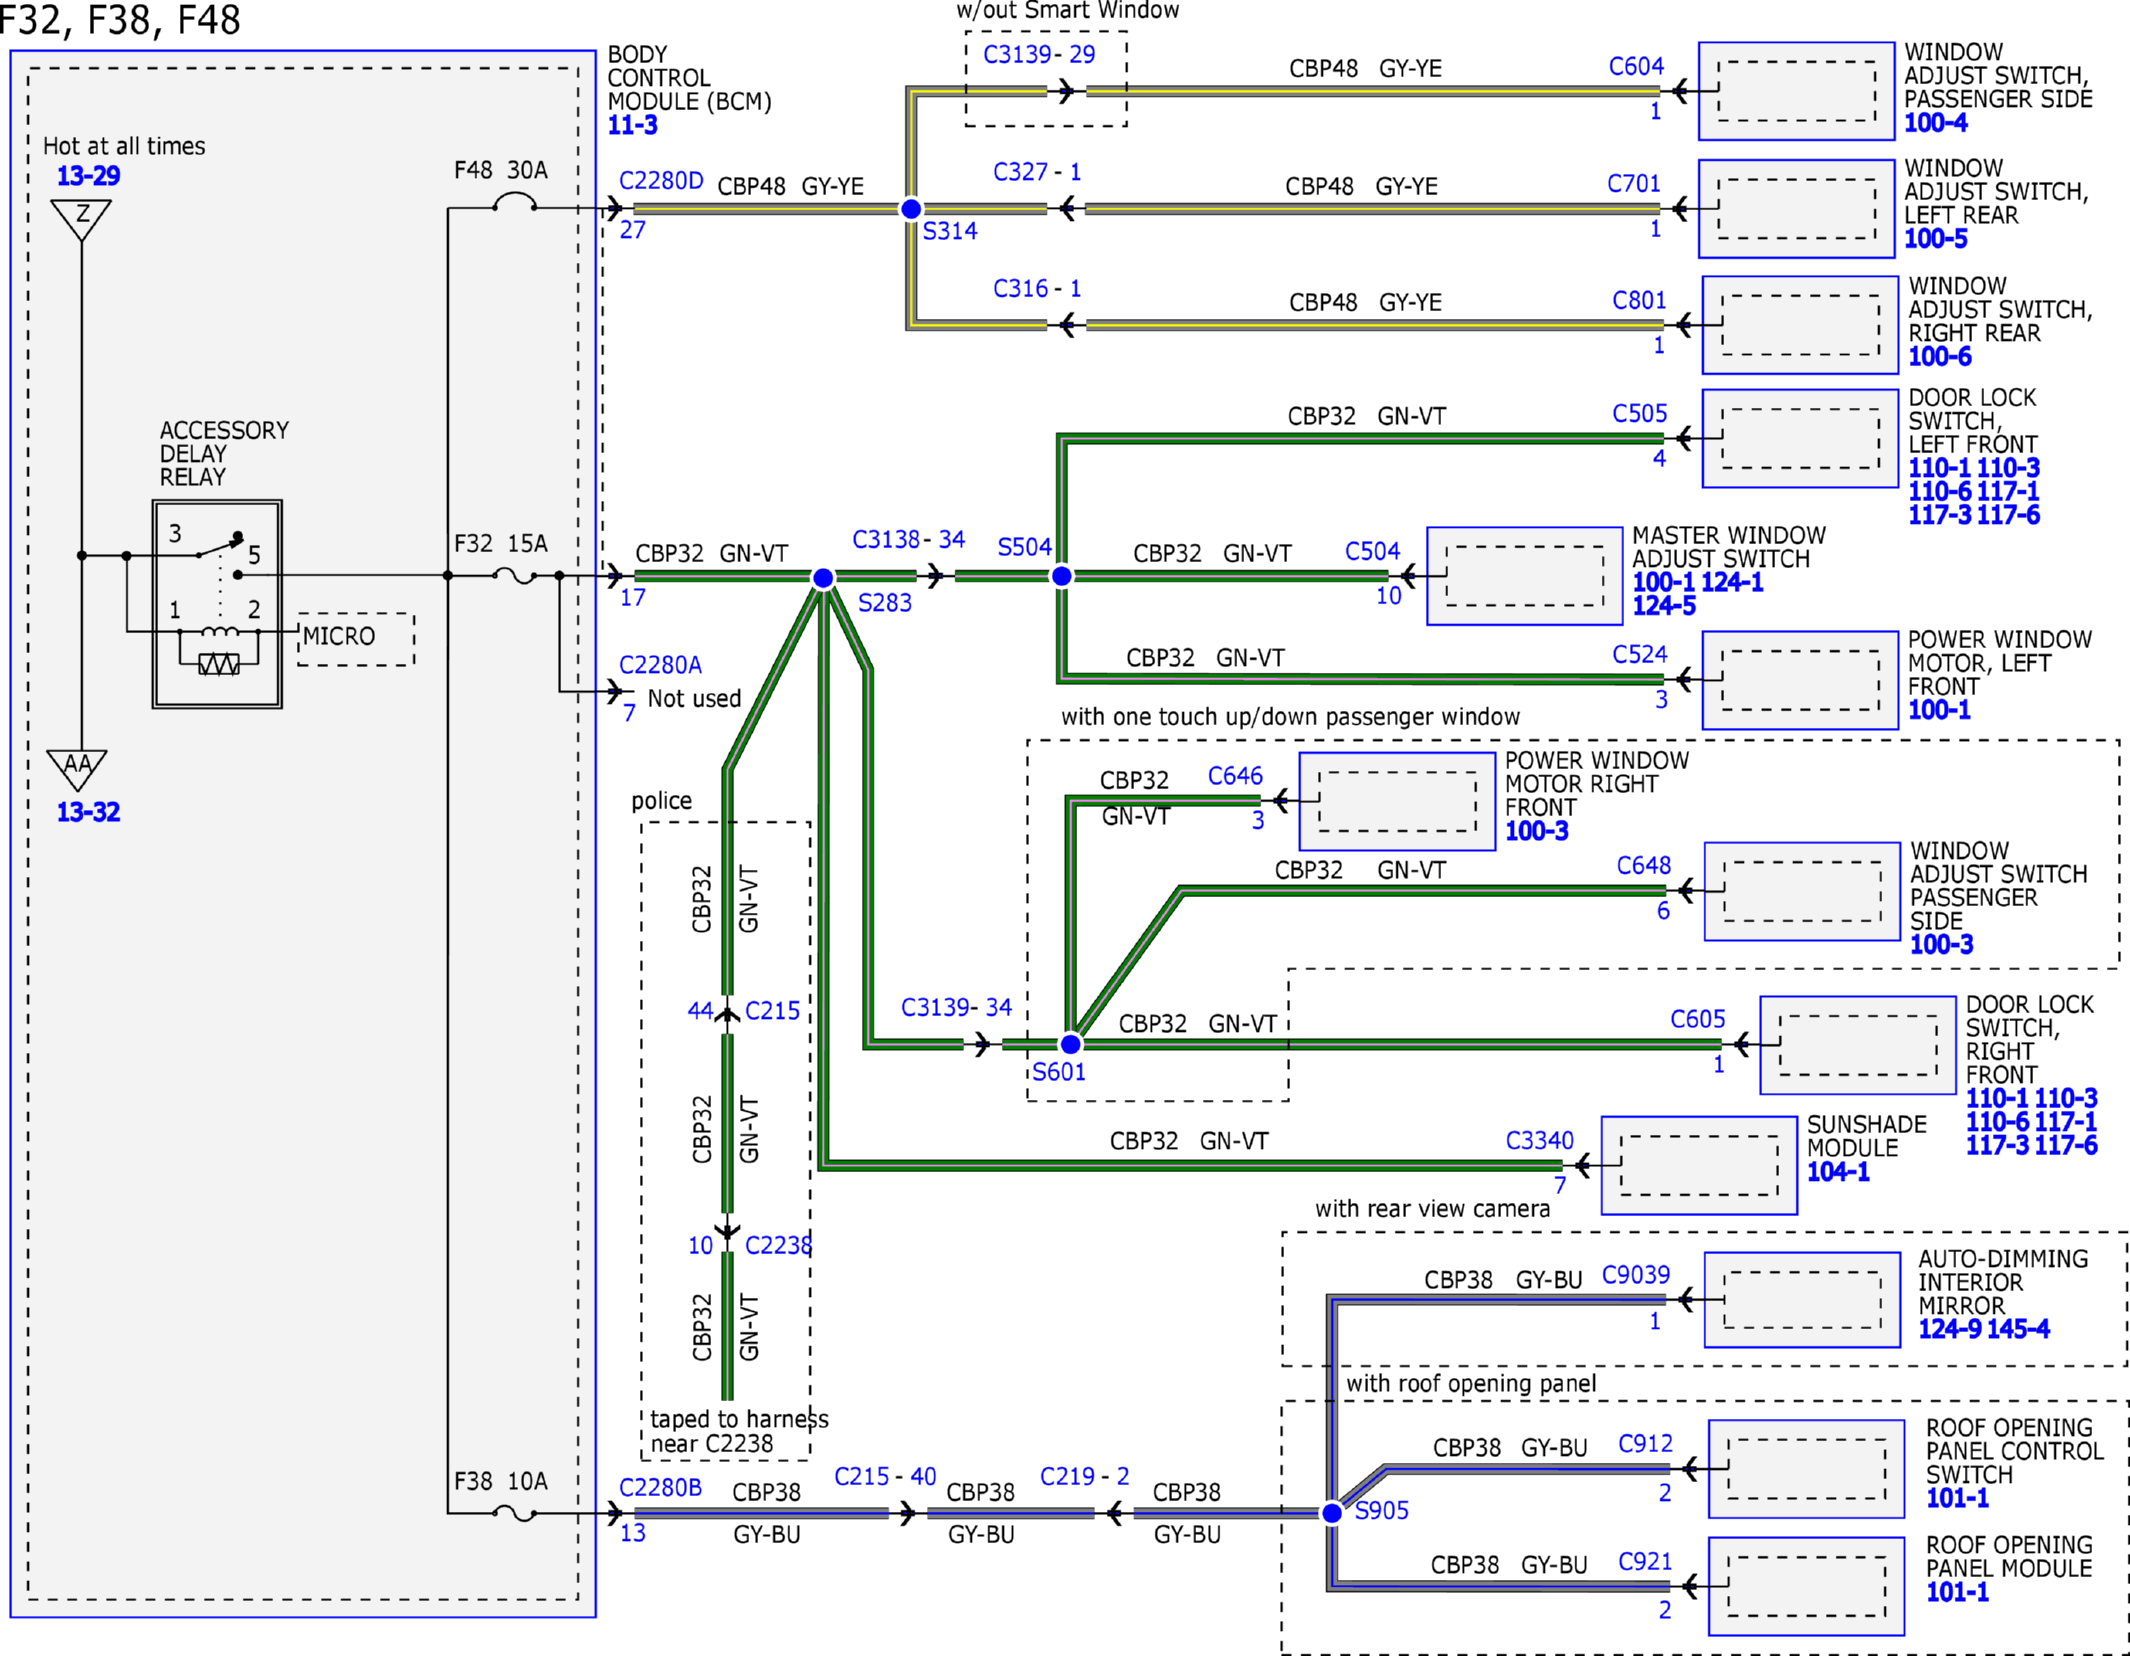Select the C219-2 connector label

(x=1085, y=1476)
